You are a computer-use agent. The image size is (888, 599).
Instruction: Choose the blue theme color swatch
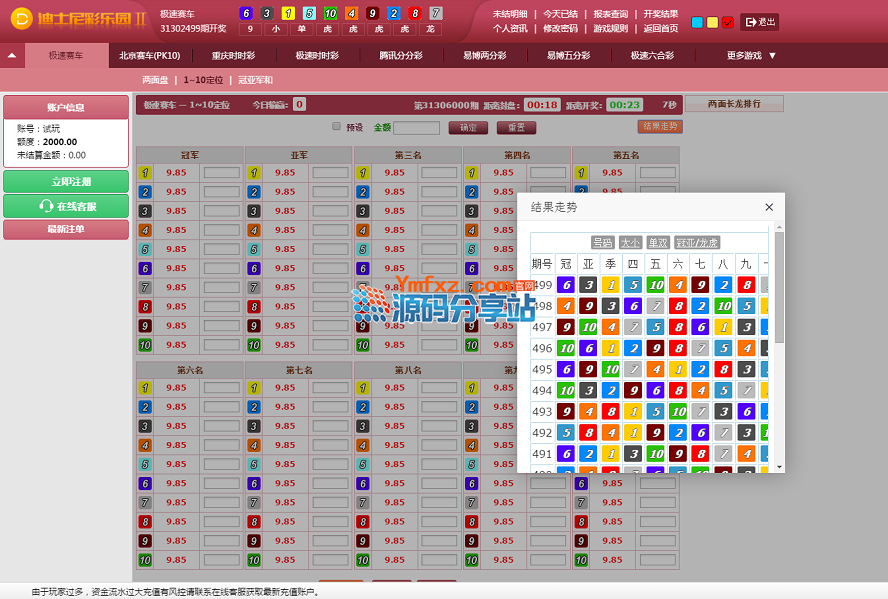pyautogui.click(x=697, y=22)
